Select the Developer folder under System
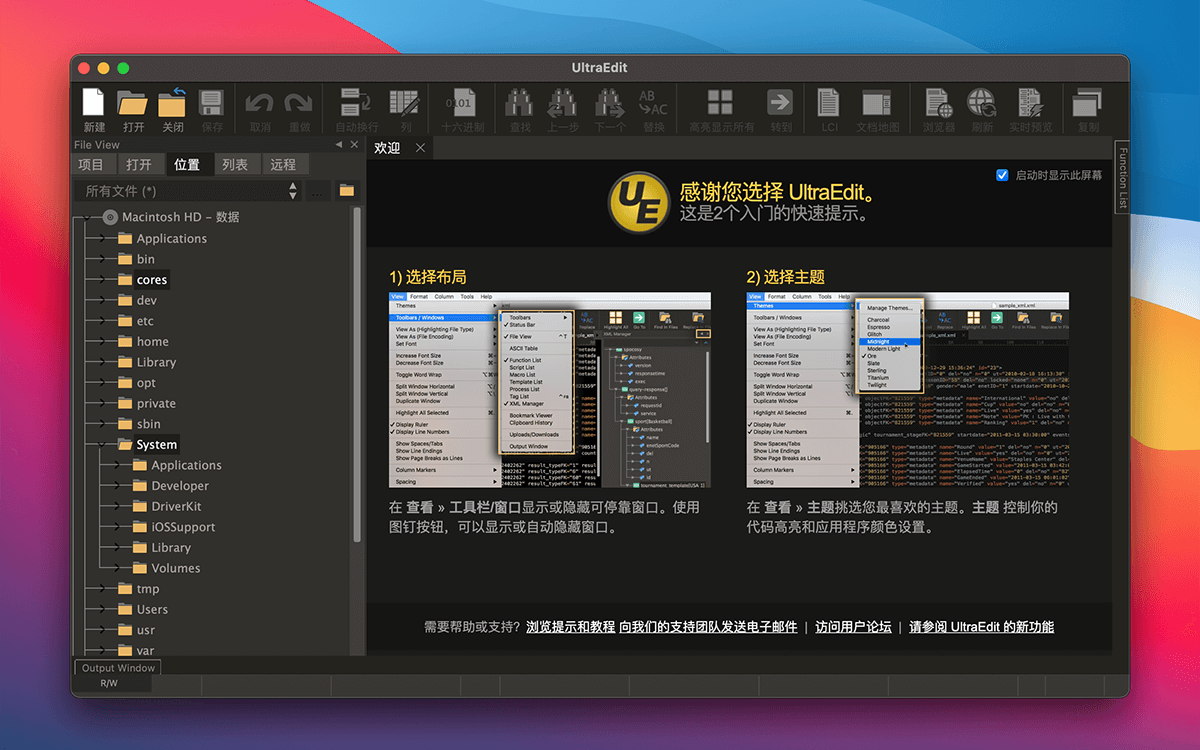The width and height of the screenshot is (1200, 750). point(180,486)
